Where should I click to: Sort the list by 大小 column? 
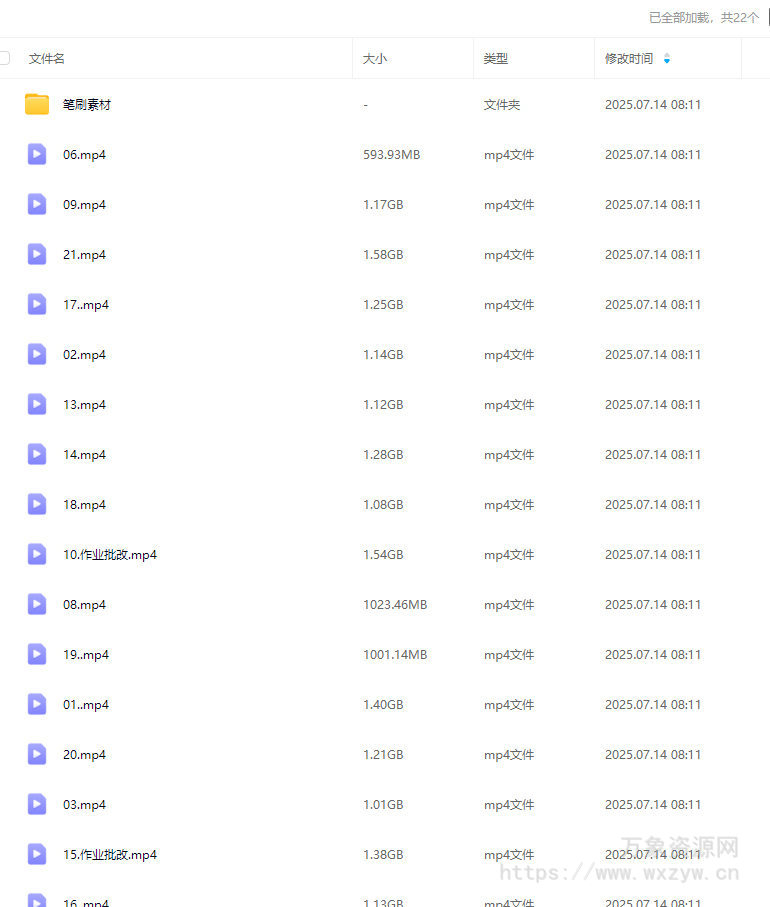click(374, 59)
